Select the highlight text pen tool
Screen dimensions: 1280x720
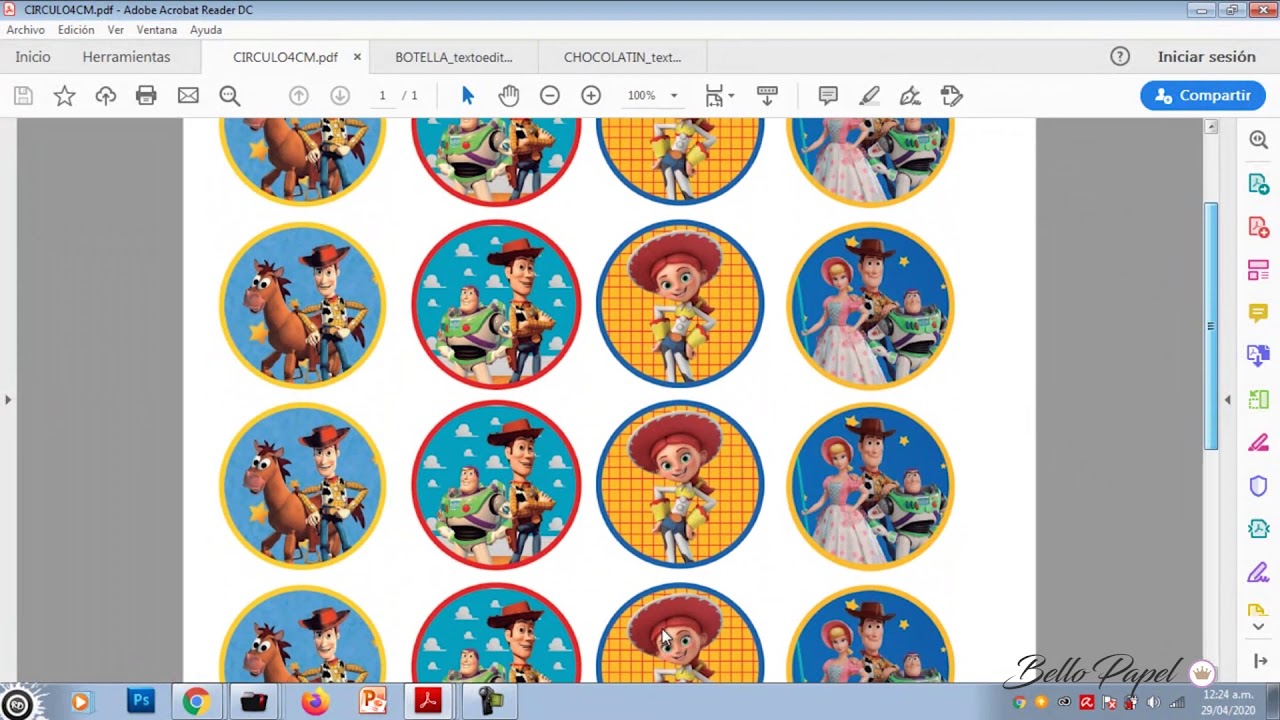pyautogui.click(x=869, y=96)
